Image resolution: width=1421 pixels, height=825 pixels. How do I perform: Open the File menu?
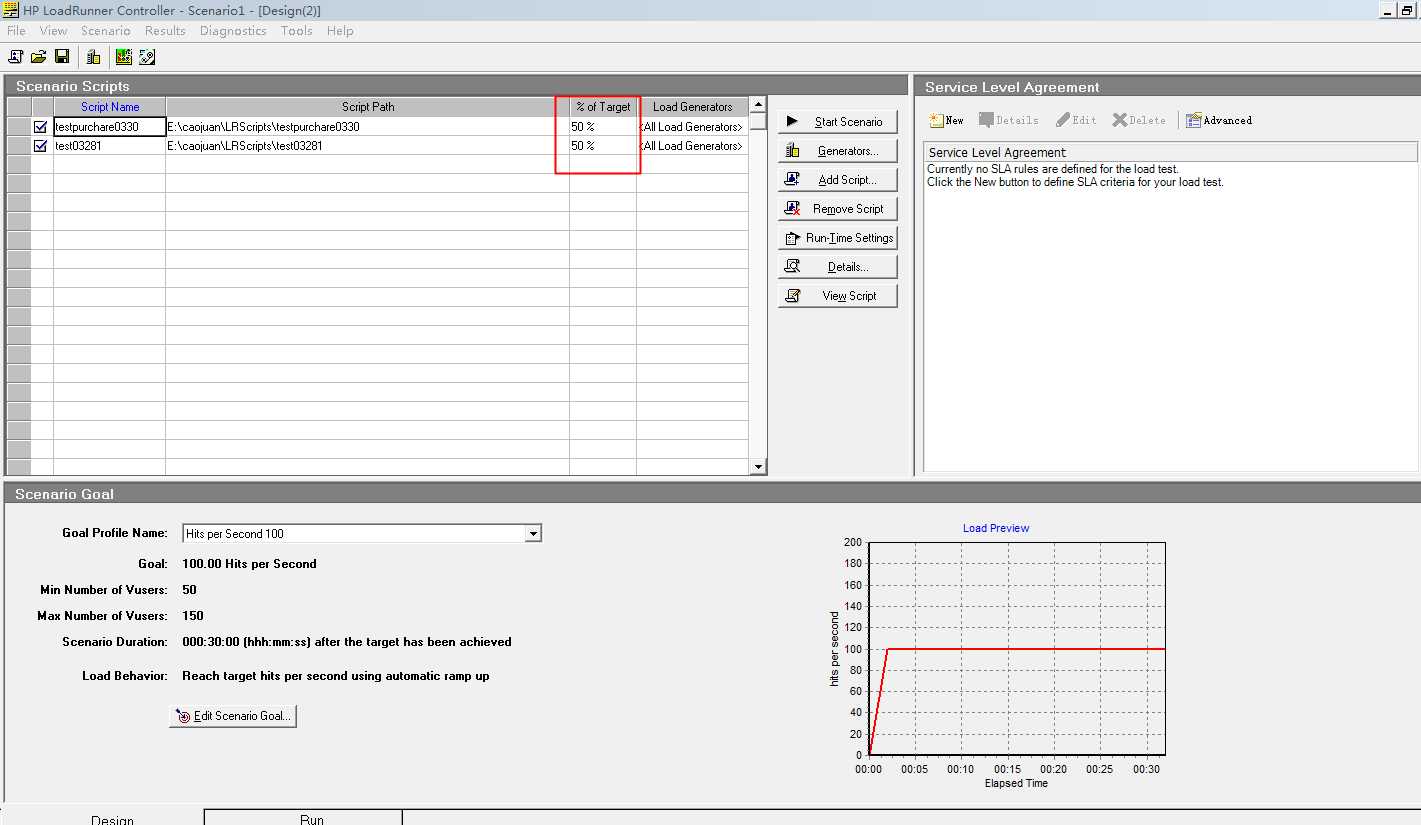point(16,31)
